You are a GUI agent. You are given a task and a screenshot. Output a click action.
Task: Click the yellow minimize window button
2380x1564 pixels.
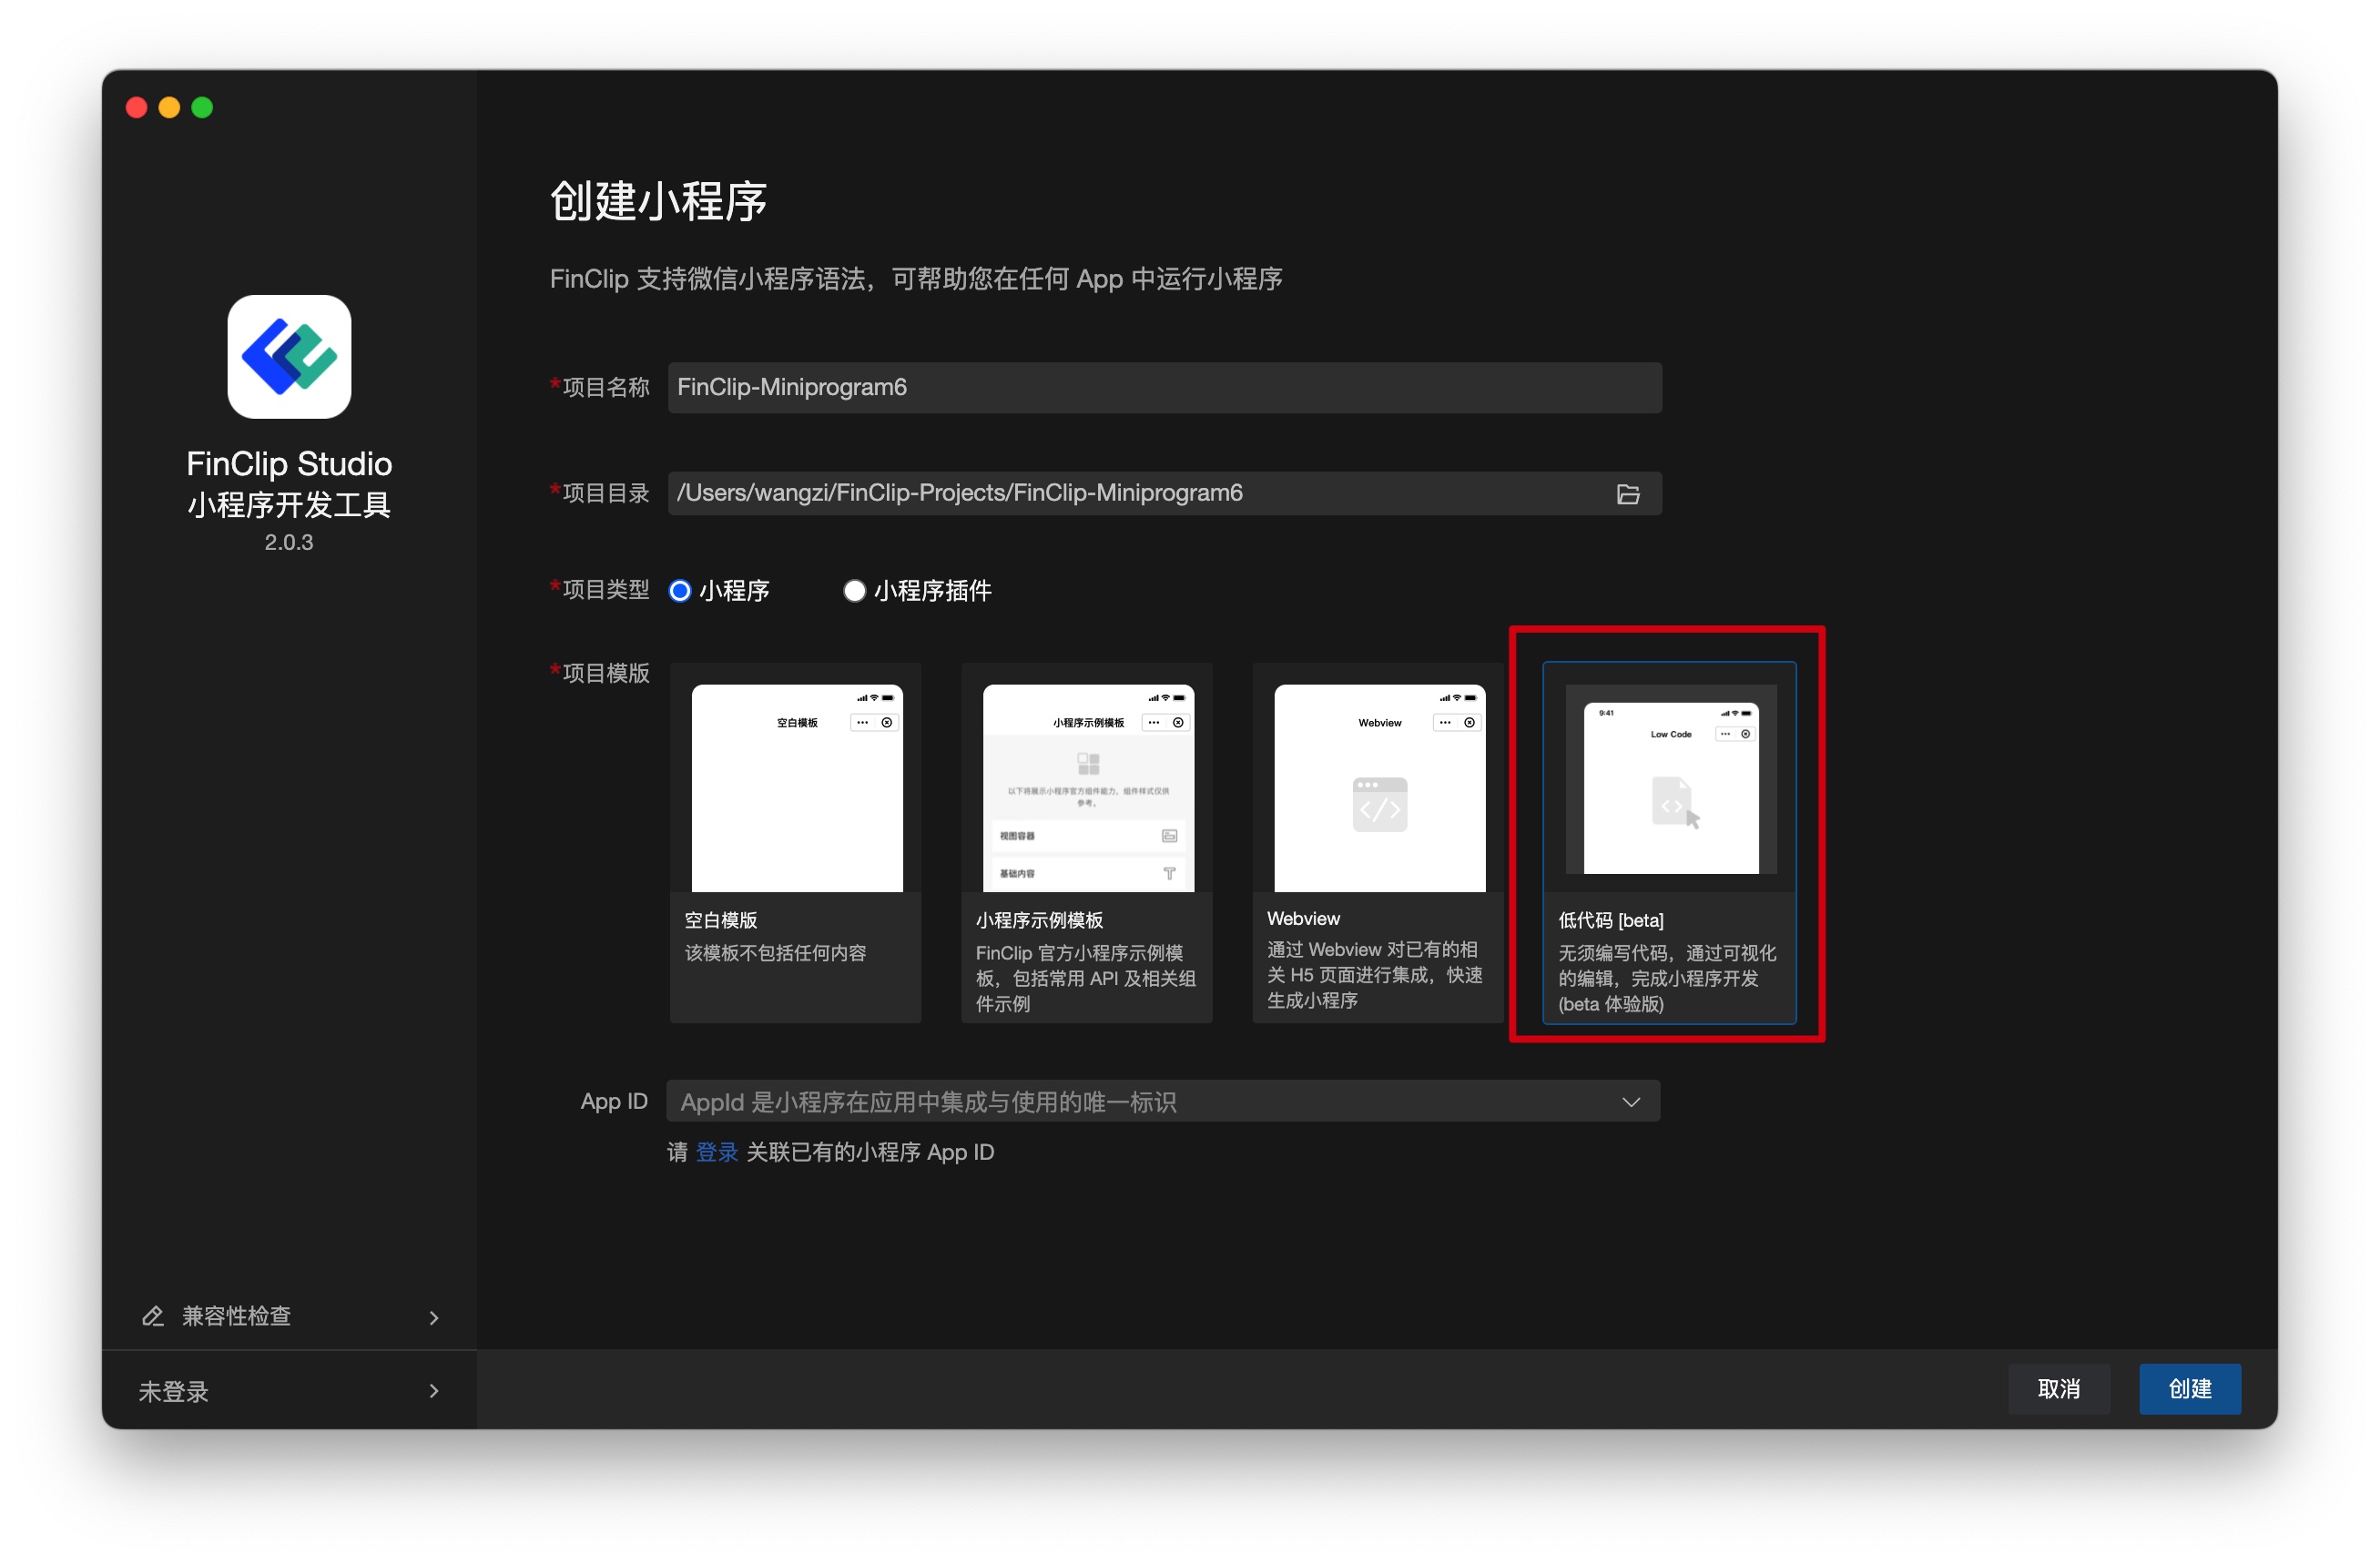click(x=169, y=108)
